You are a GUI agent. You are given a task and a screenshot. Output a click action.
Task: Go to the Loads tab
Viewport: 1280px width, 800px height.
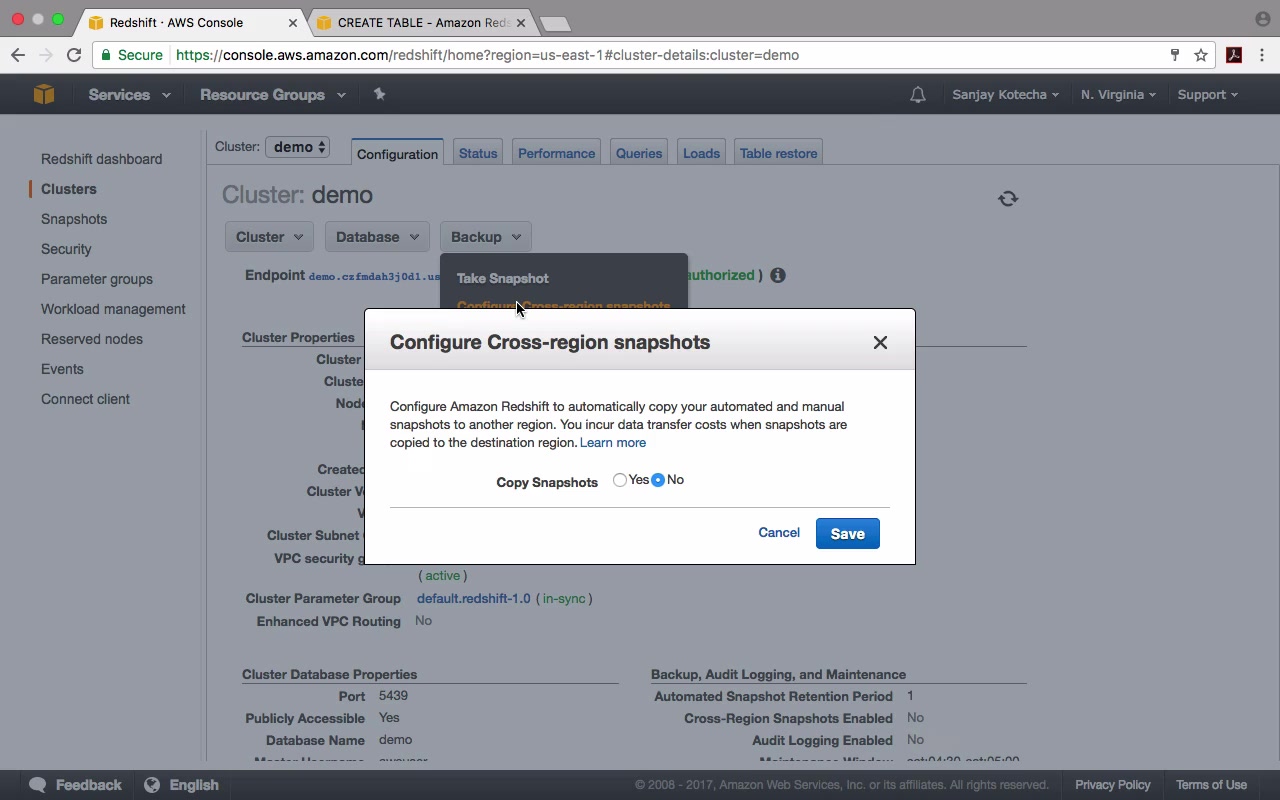tap(701, 153)
